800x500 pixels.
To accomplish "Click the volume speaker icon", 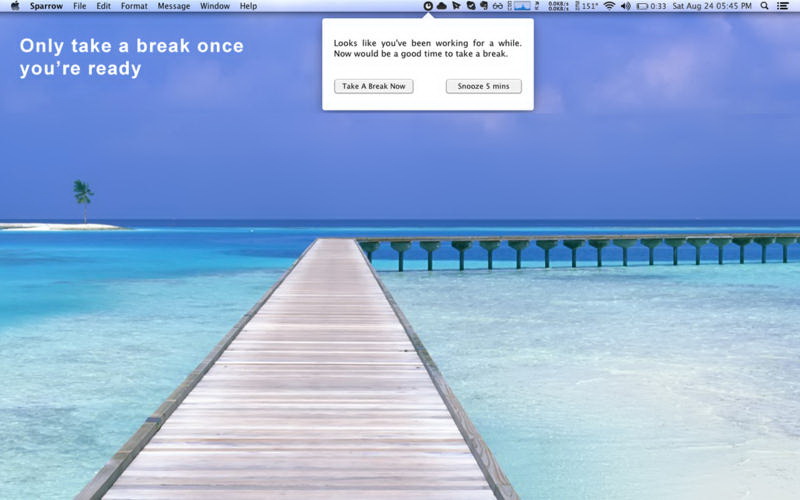I will click(626, 6).
